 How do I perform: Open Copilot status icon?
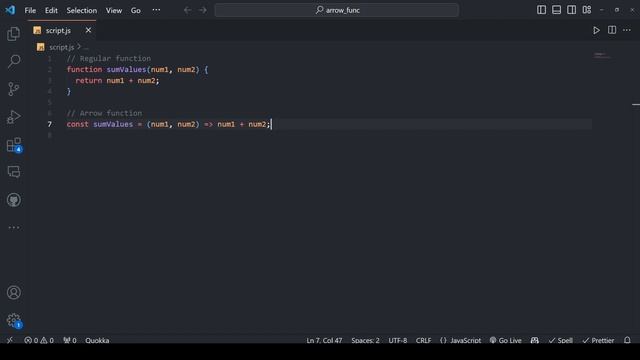click(535, 340)
